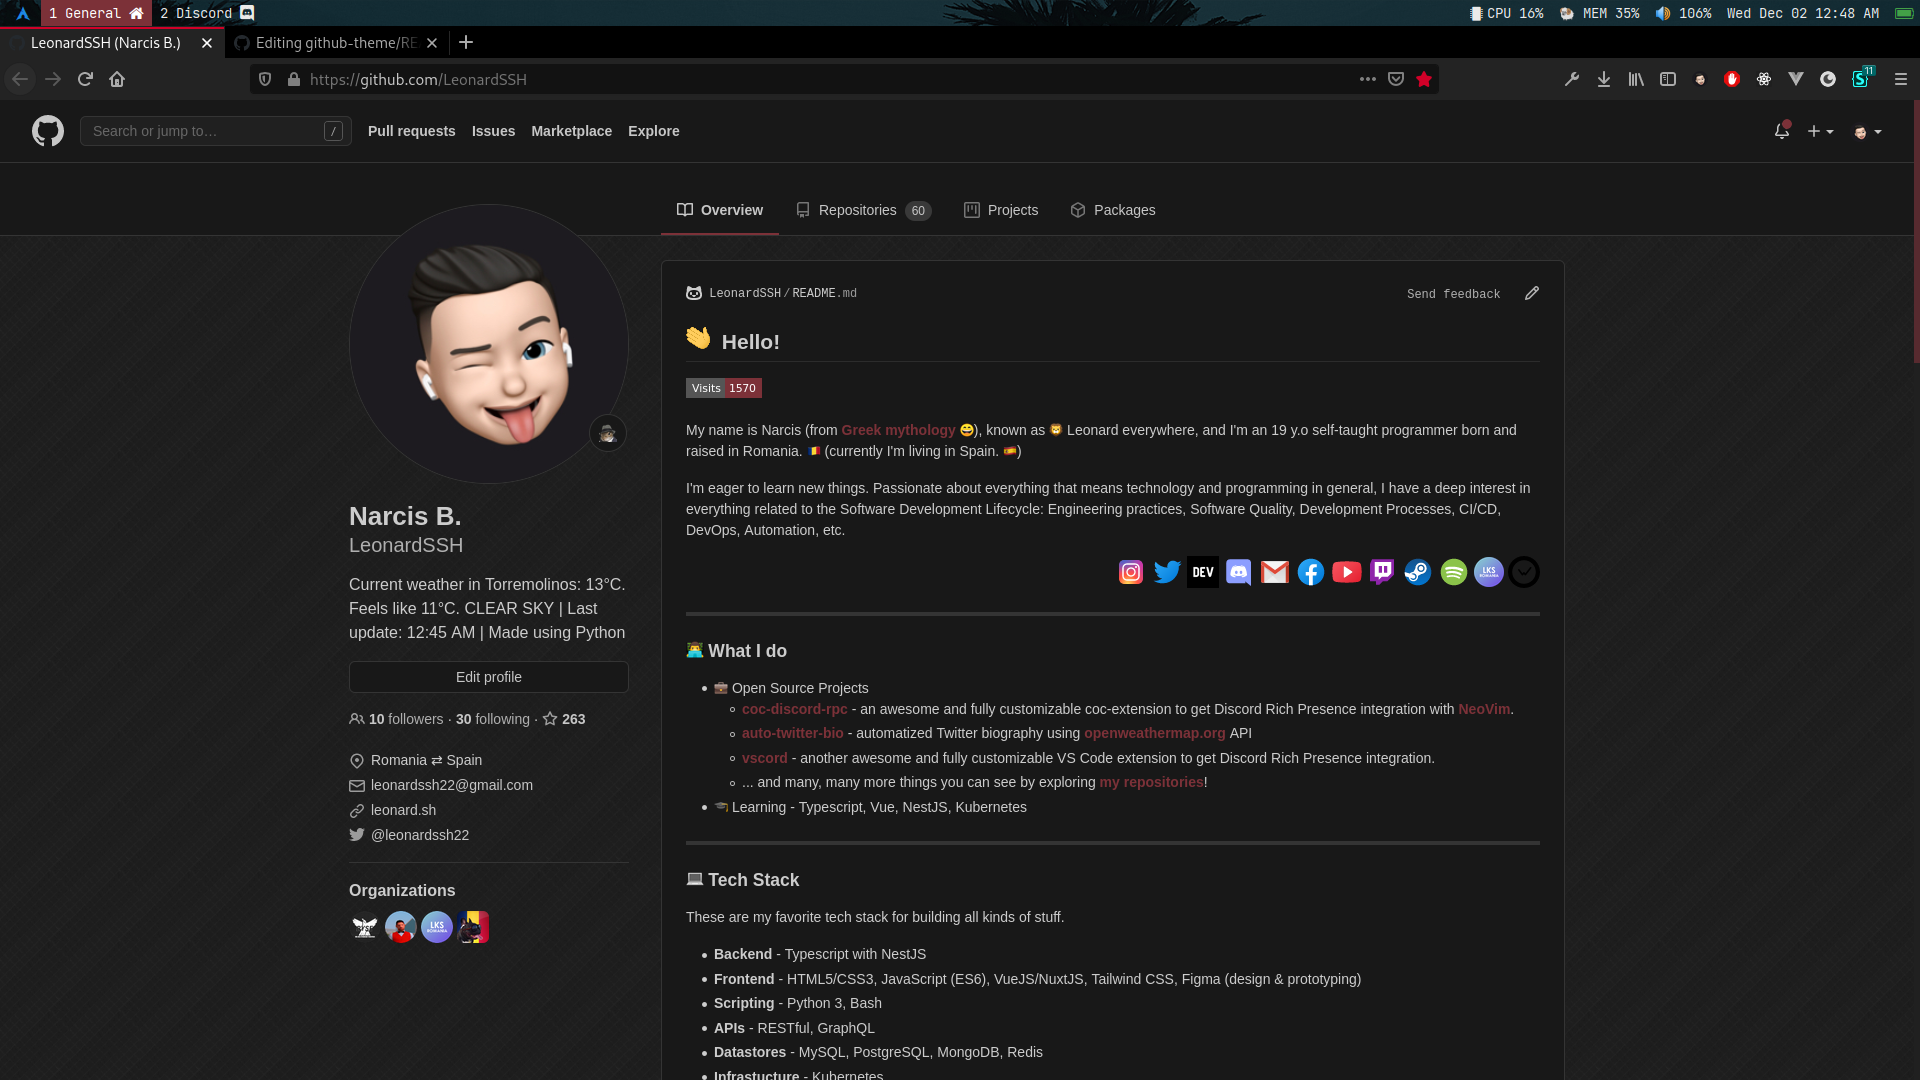Focus the Search or jump to field

[x=205, y=131]
